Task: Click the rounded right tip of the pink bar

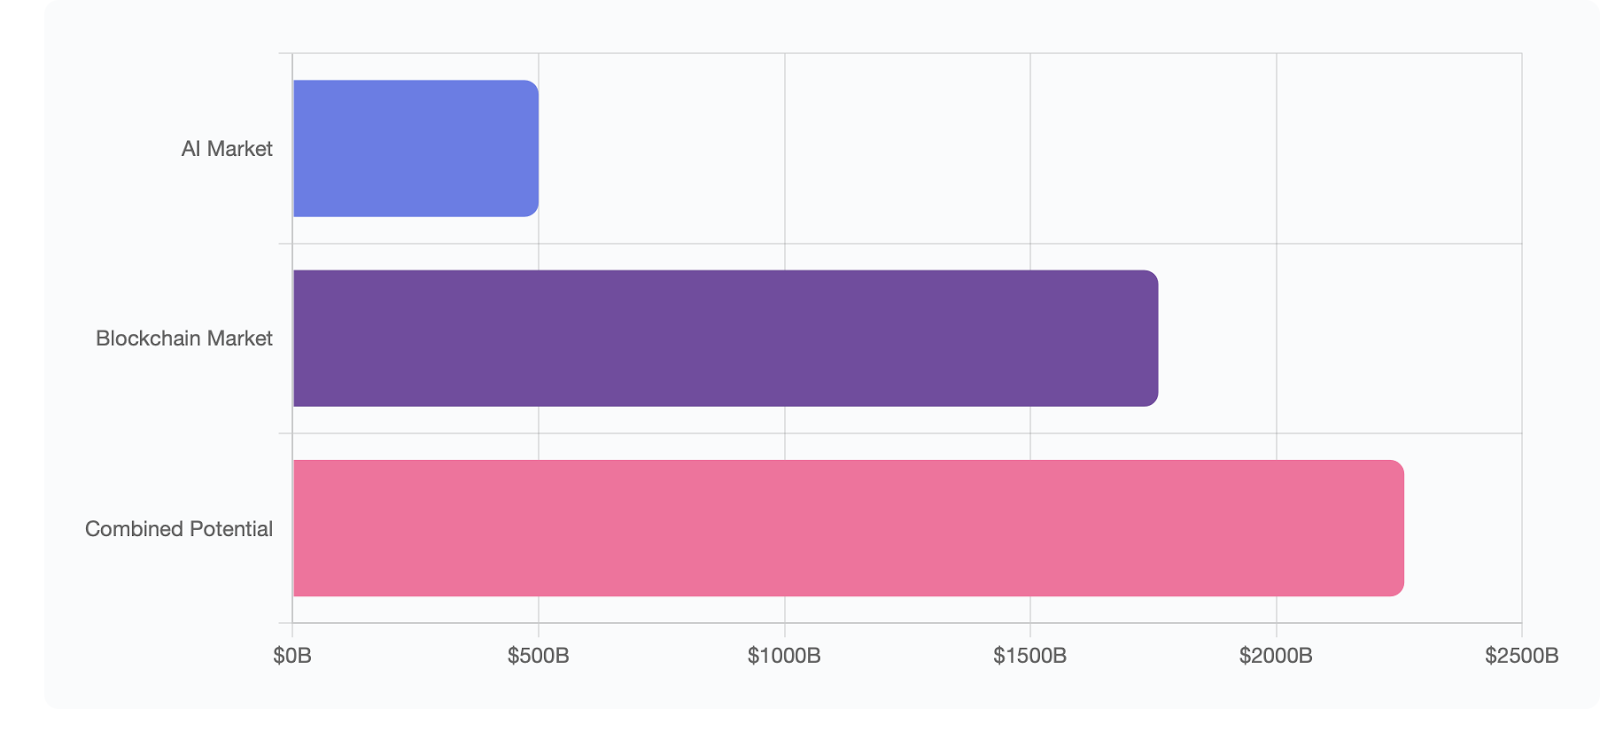Action: [1398, 528]
